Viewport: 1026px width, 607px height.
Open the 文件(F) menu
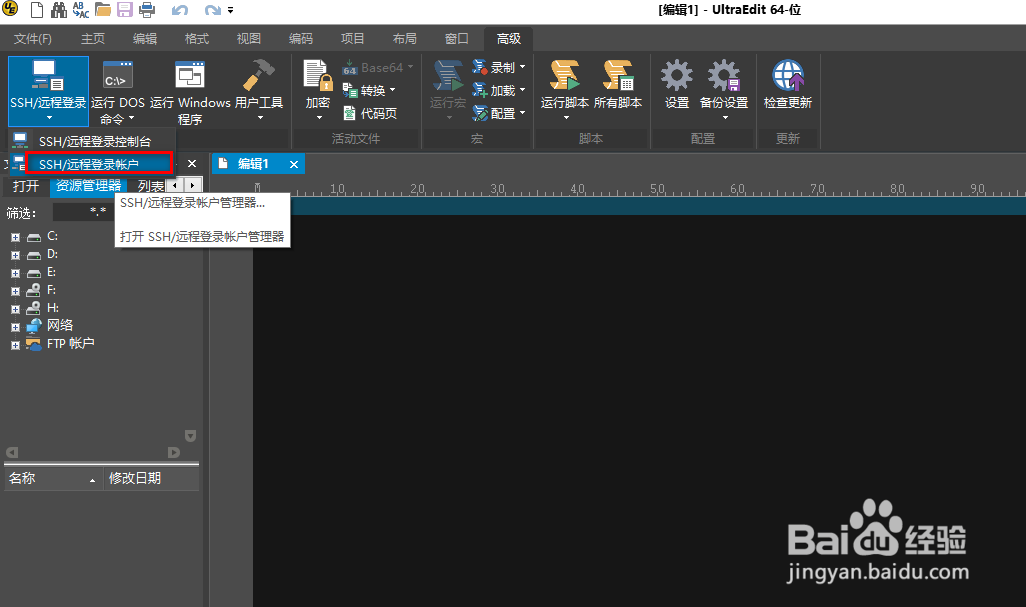pyautogui.click(x=33, y=39)
